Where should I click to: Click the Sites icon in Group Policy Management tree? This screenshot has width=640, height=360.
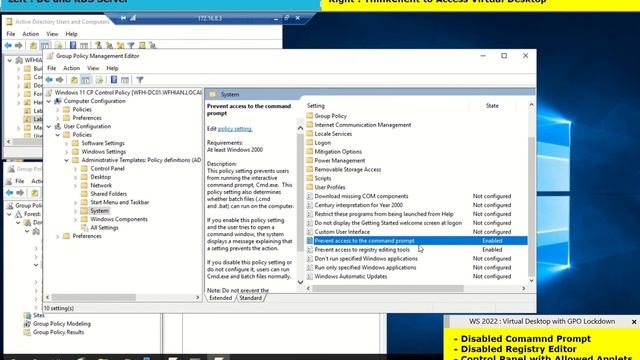point(27,315)
